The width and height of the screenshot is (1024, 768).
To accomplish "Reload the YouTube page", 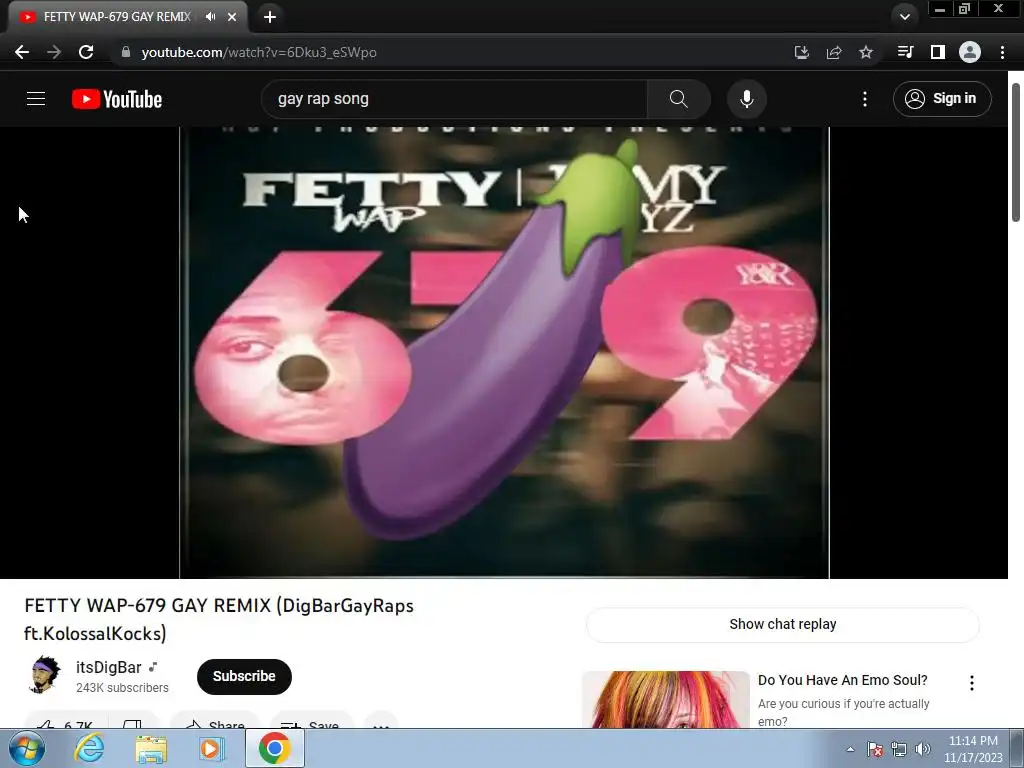I will pos(86,52).
